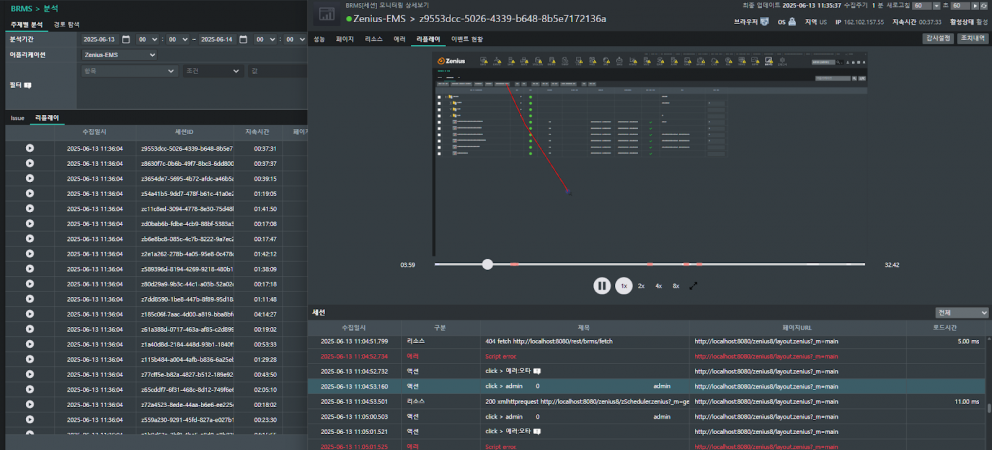Switch to the 경로 탐색 tab

pos(67,23)
